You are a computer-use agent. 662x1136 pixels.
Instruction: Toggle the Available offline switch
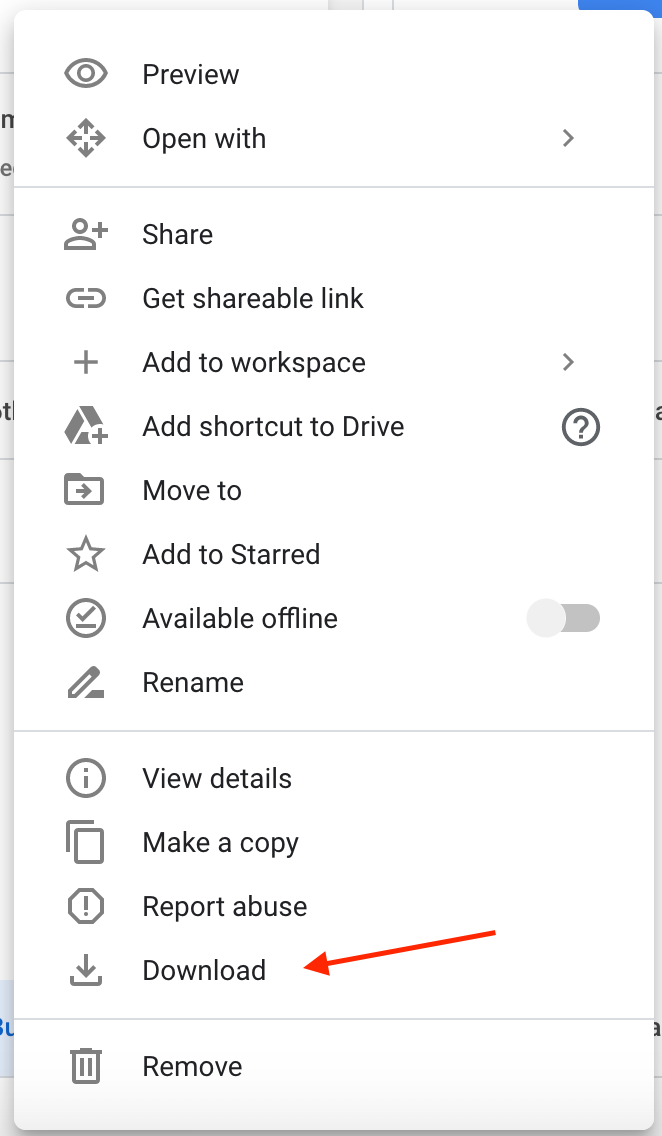click(x=563, y=618)
